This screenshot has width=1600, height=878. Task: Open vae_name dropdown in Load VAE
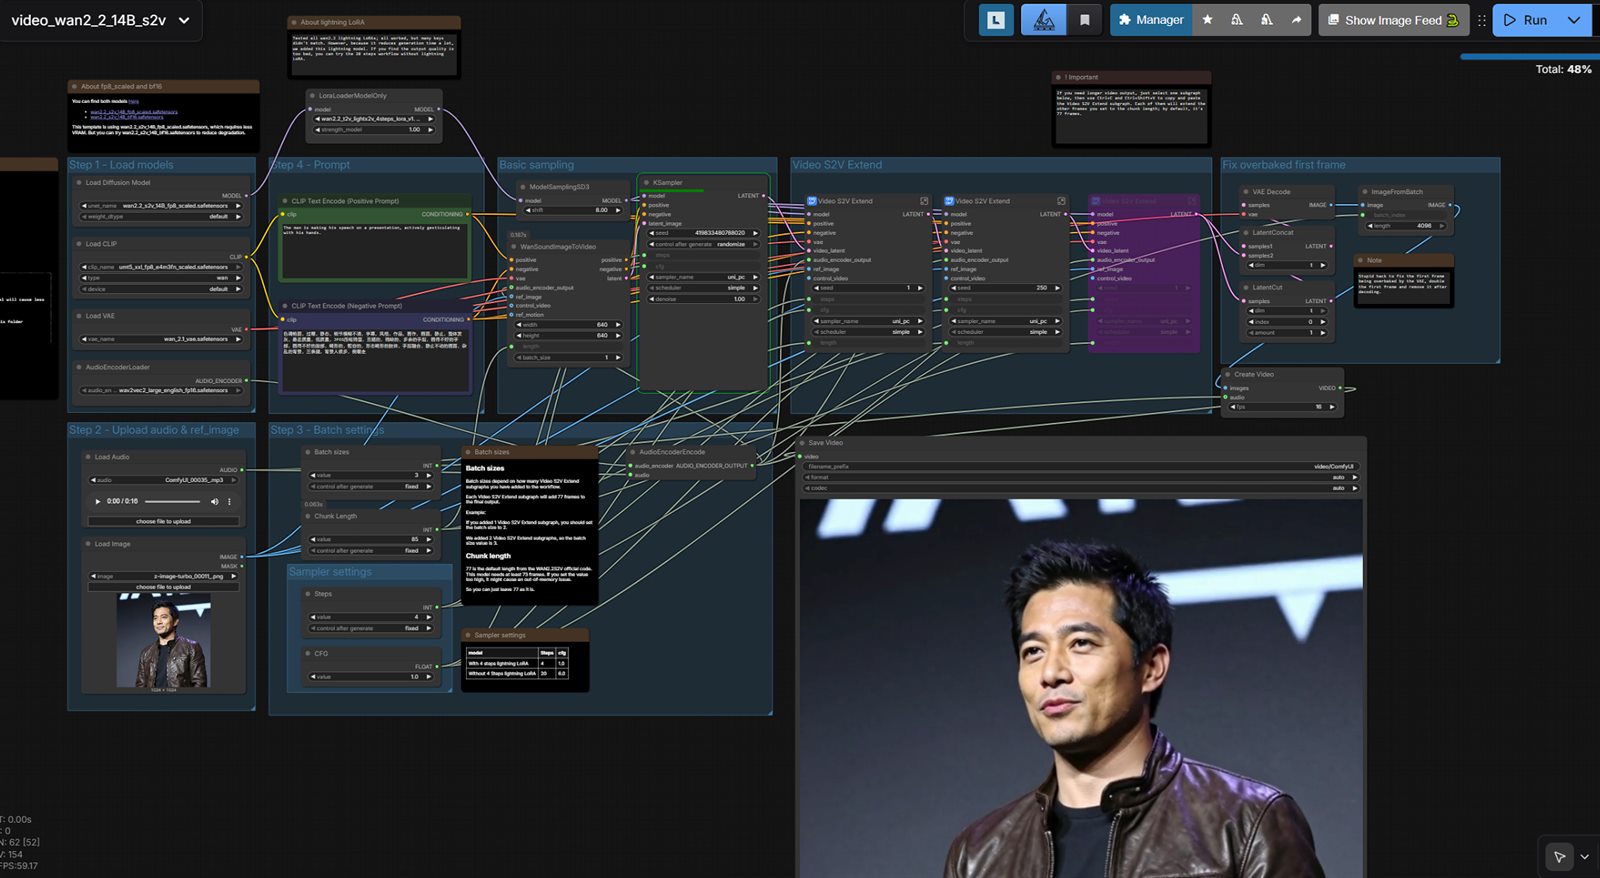(x=162, y=339)
